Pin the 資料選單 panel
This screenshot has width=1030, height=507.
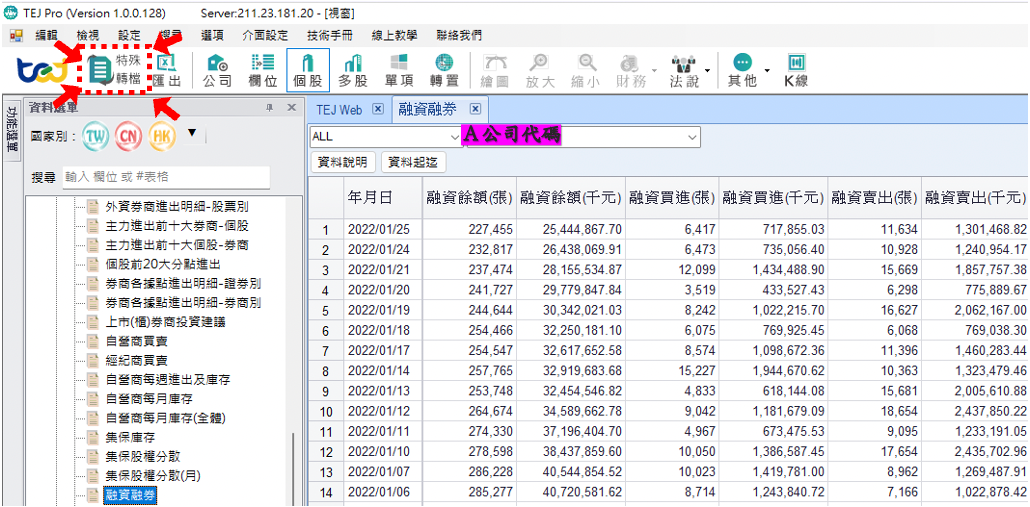coord(269,108)
